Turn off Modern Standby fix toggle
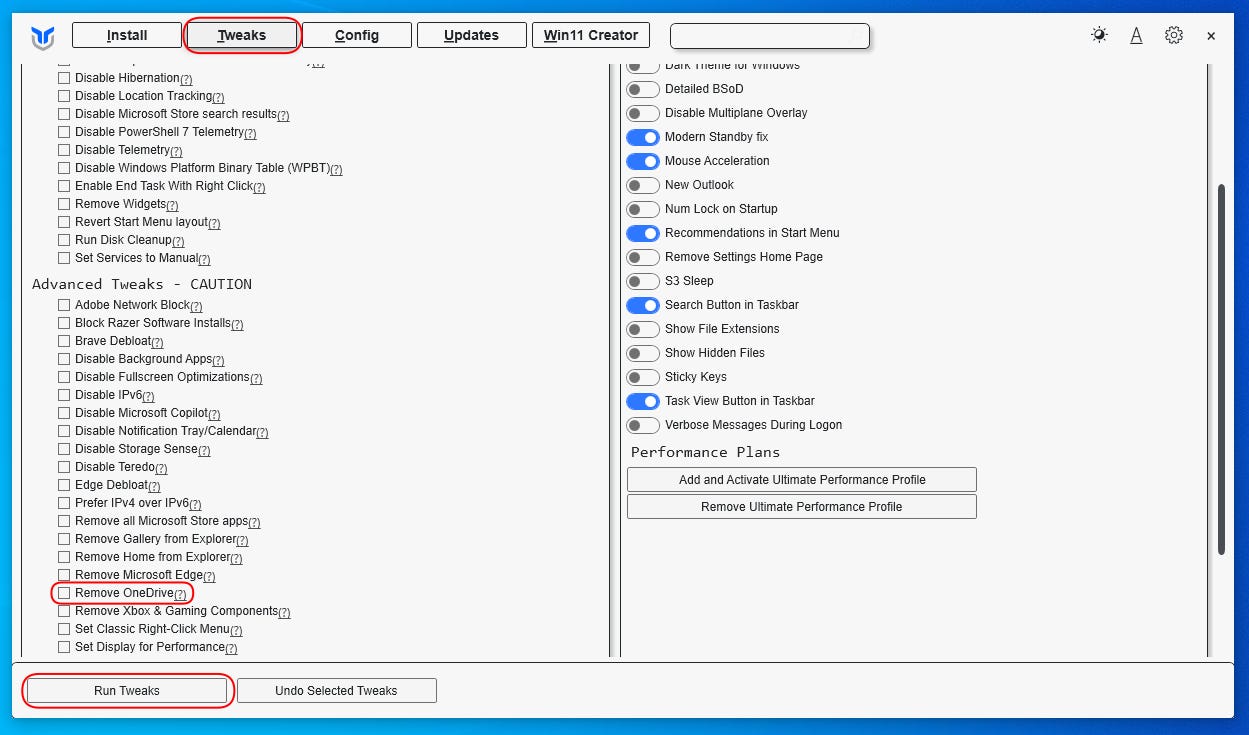This screenshot has width=1249, height=735. click(x=643, y=137)
